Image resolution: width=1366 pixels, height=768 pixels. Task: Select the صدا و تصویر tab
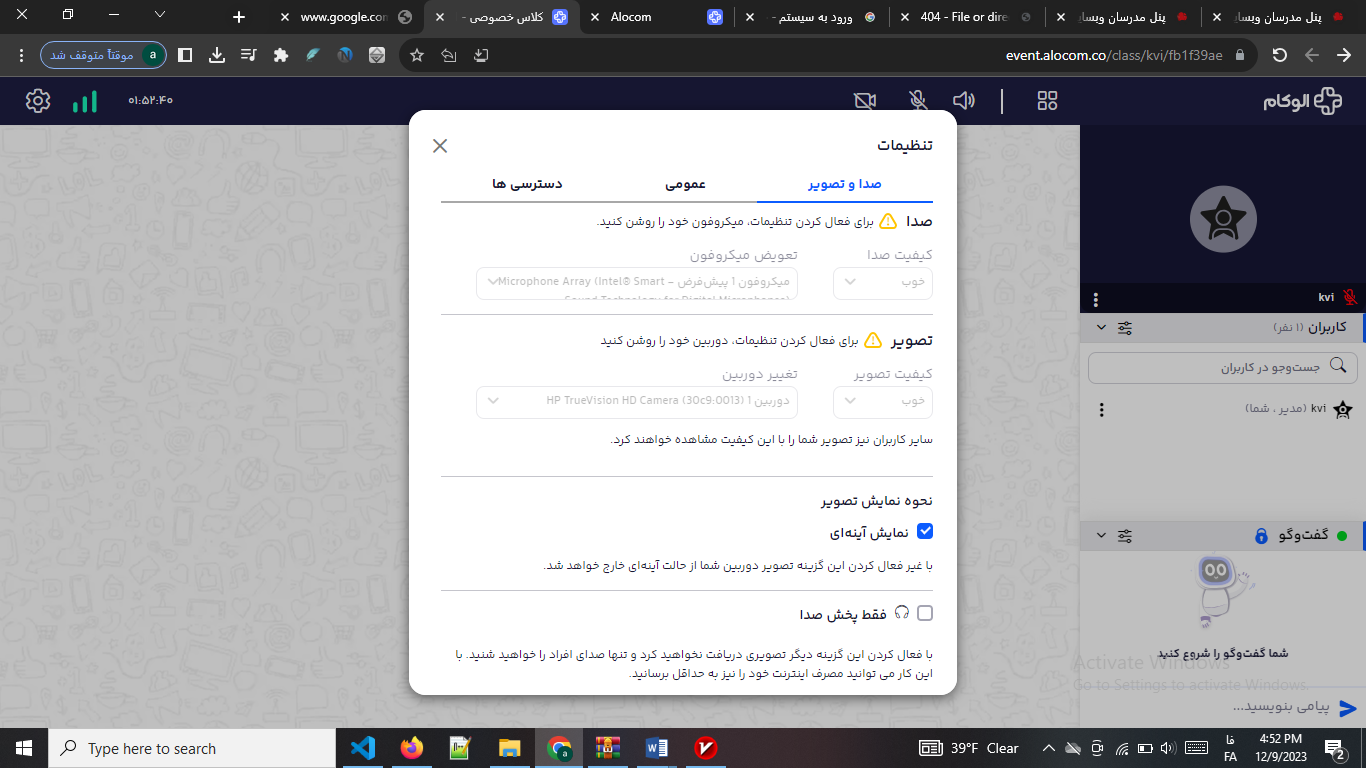point(845,184)
